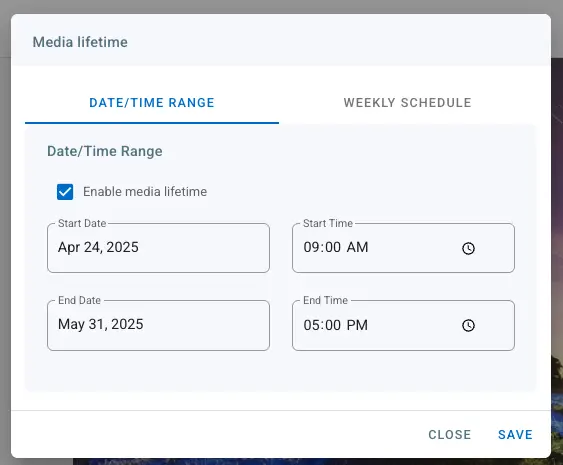Click the 'Media lifetime' dialog title

pos(80,42)
